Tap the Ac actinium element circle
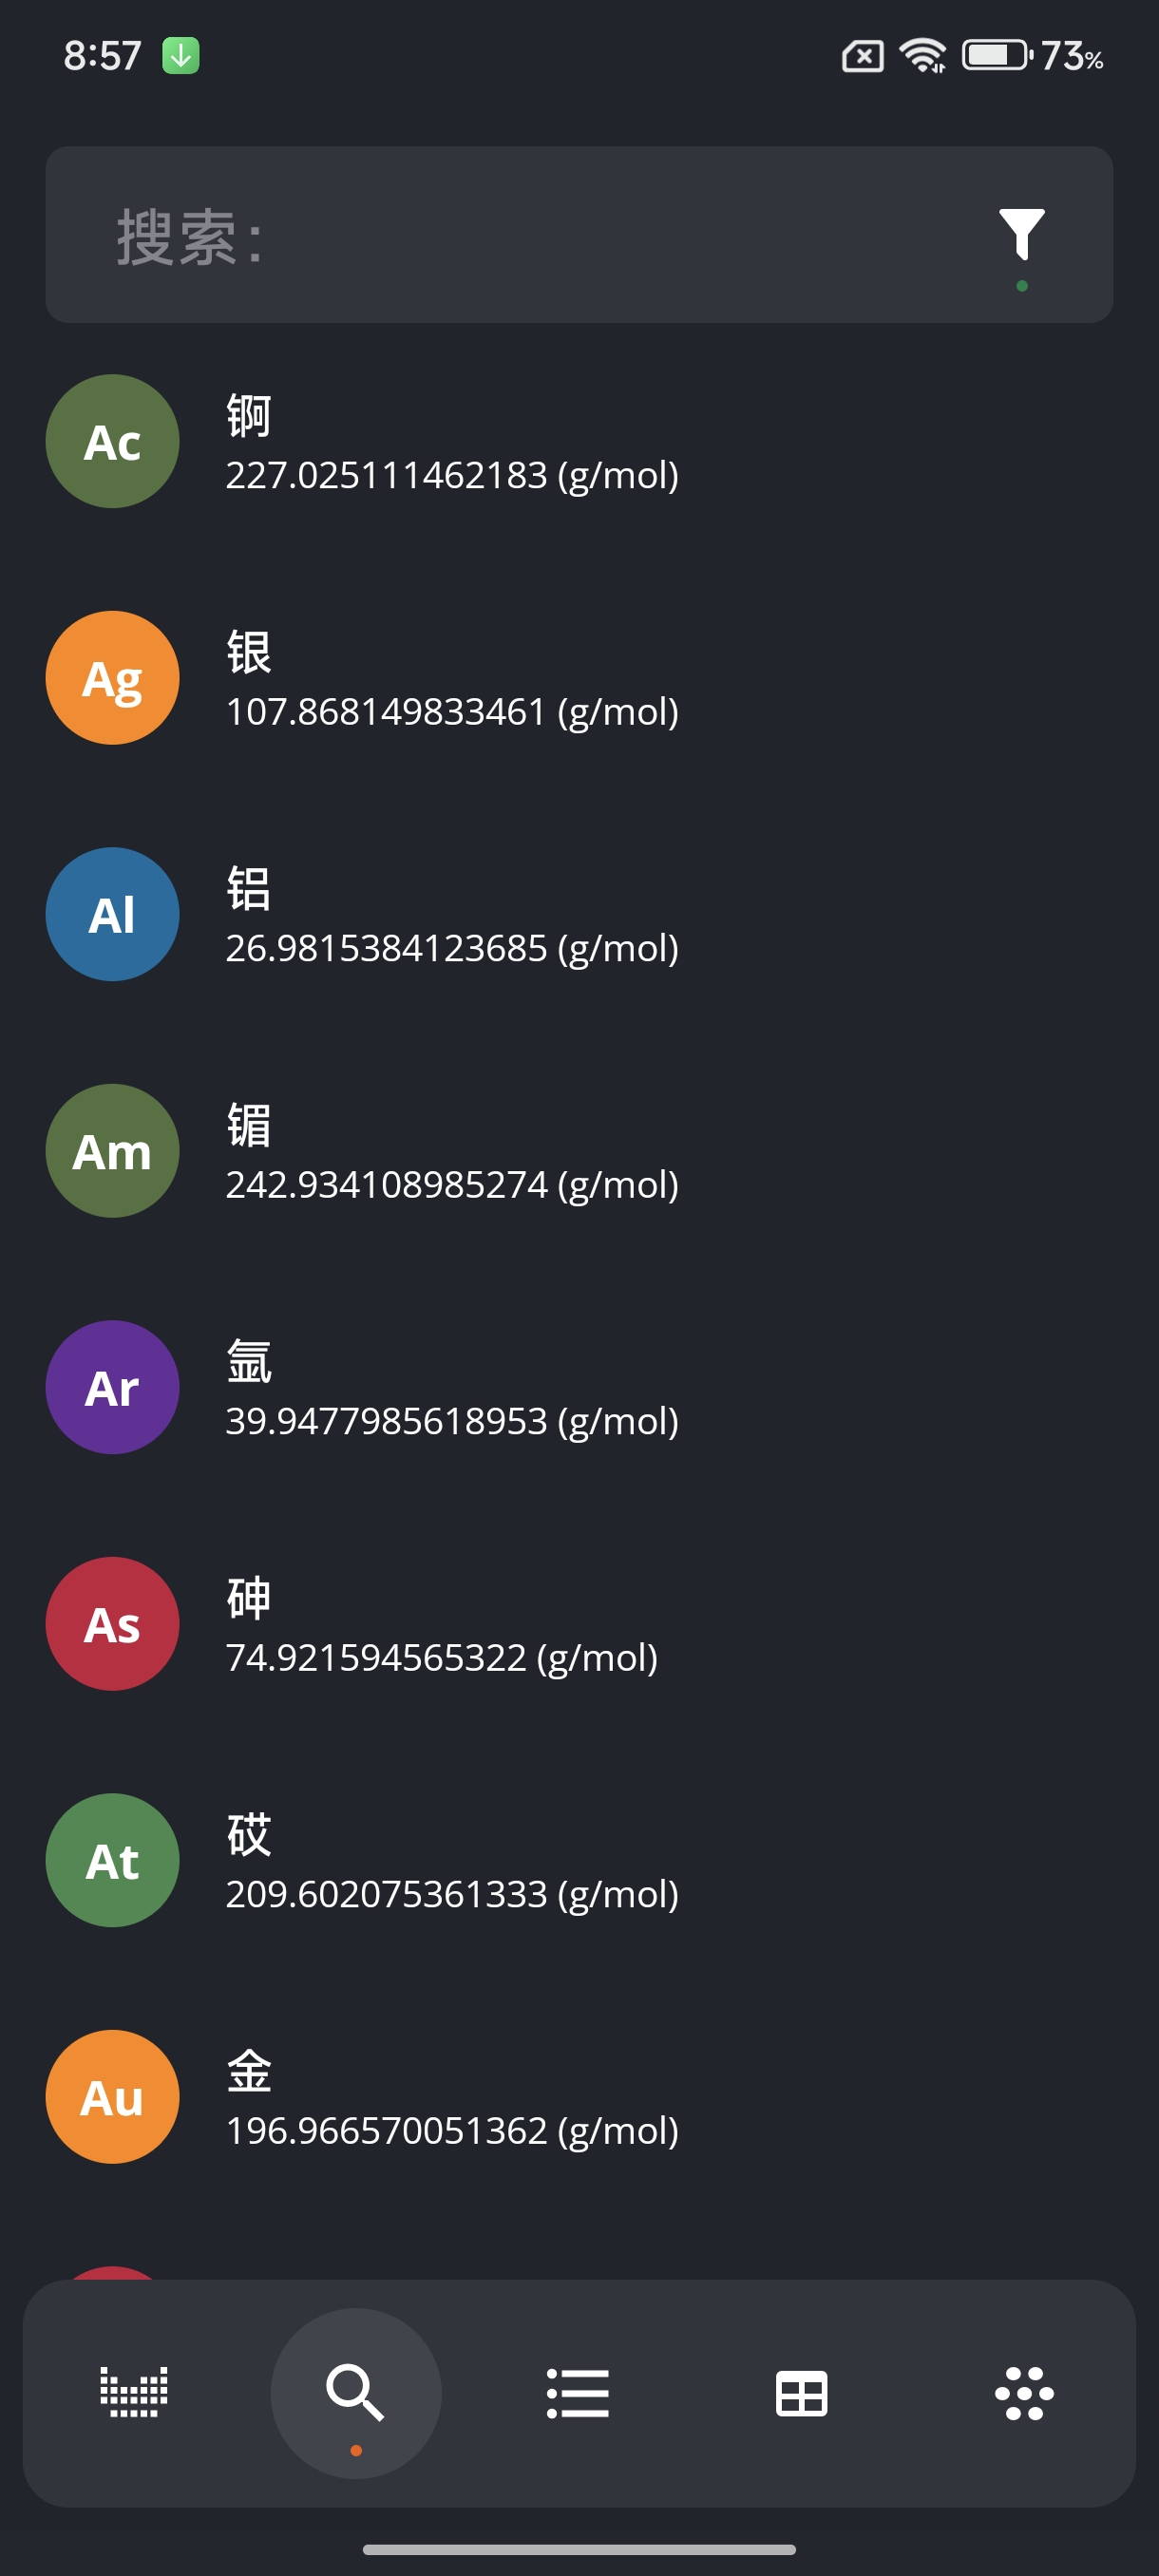 [x=113, y=441]
